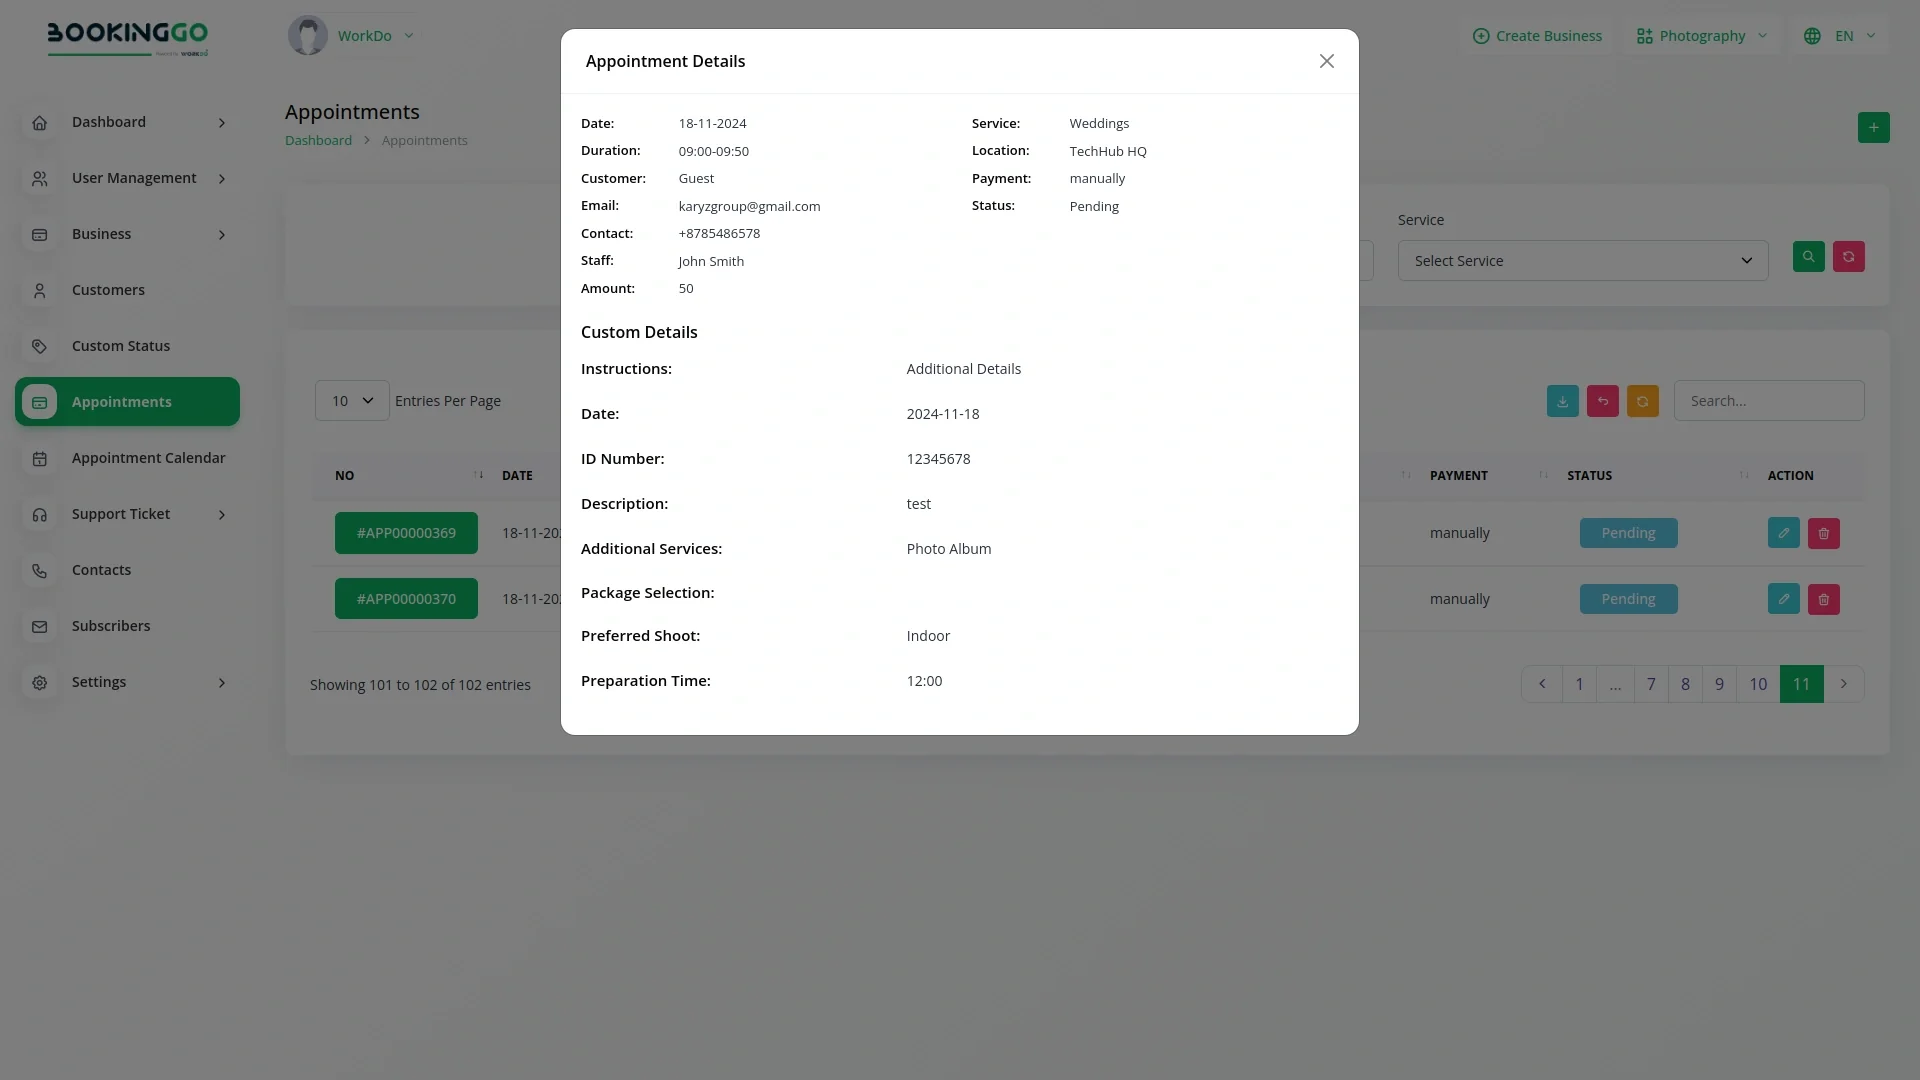Click the Create Business button

coord(1537,36)
